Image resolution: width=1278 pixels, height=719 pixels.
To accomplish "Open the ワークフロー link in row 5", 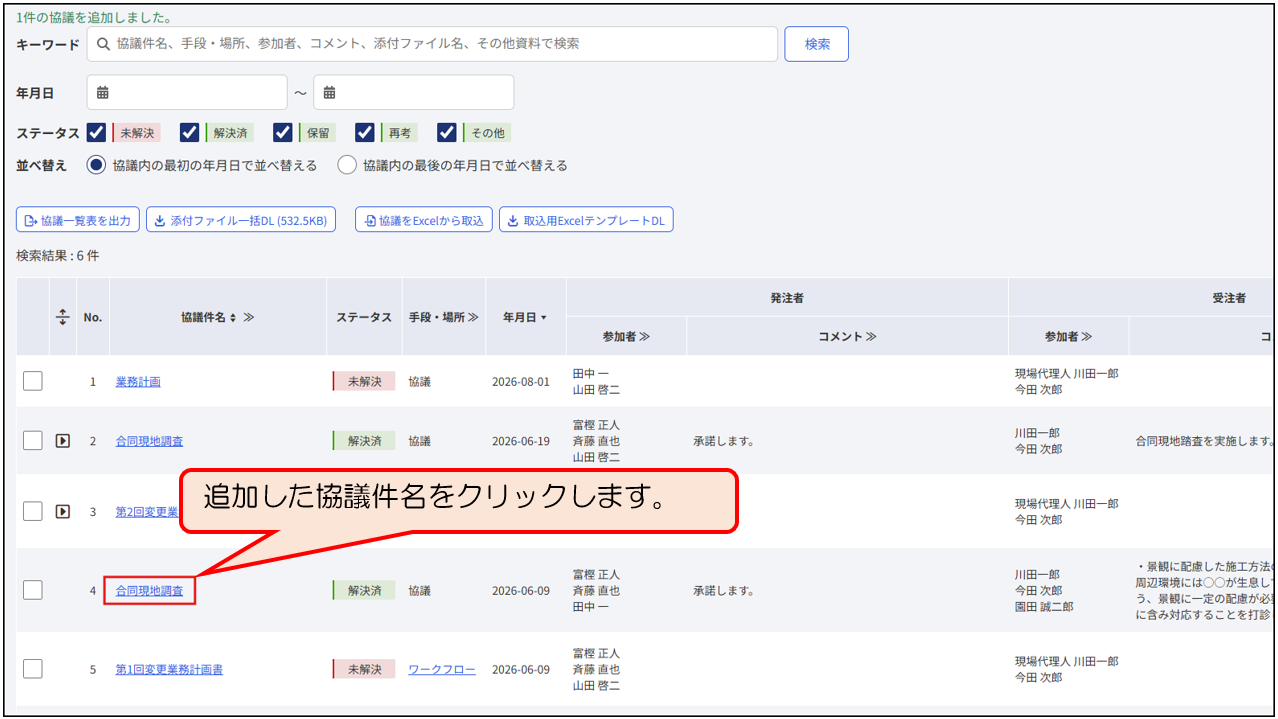I will [x=442, y=670].
